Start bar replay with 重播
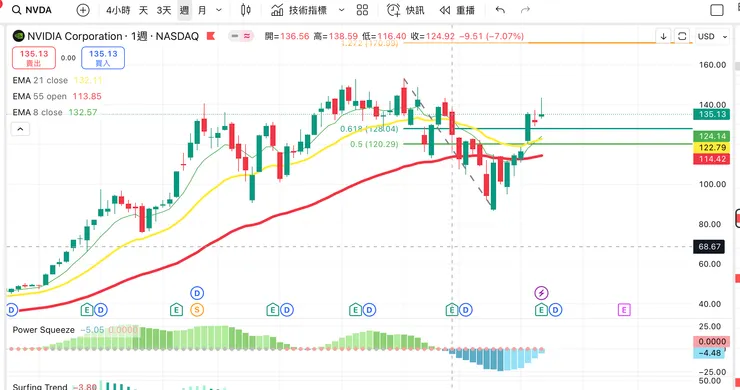This screenshot has width=740, height=390. click(457, 10)
